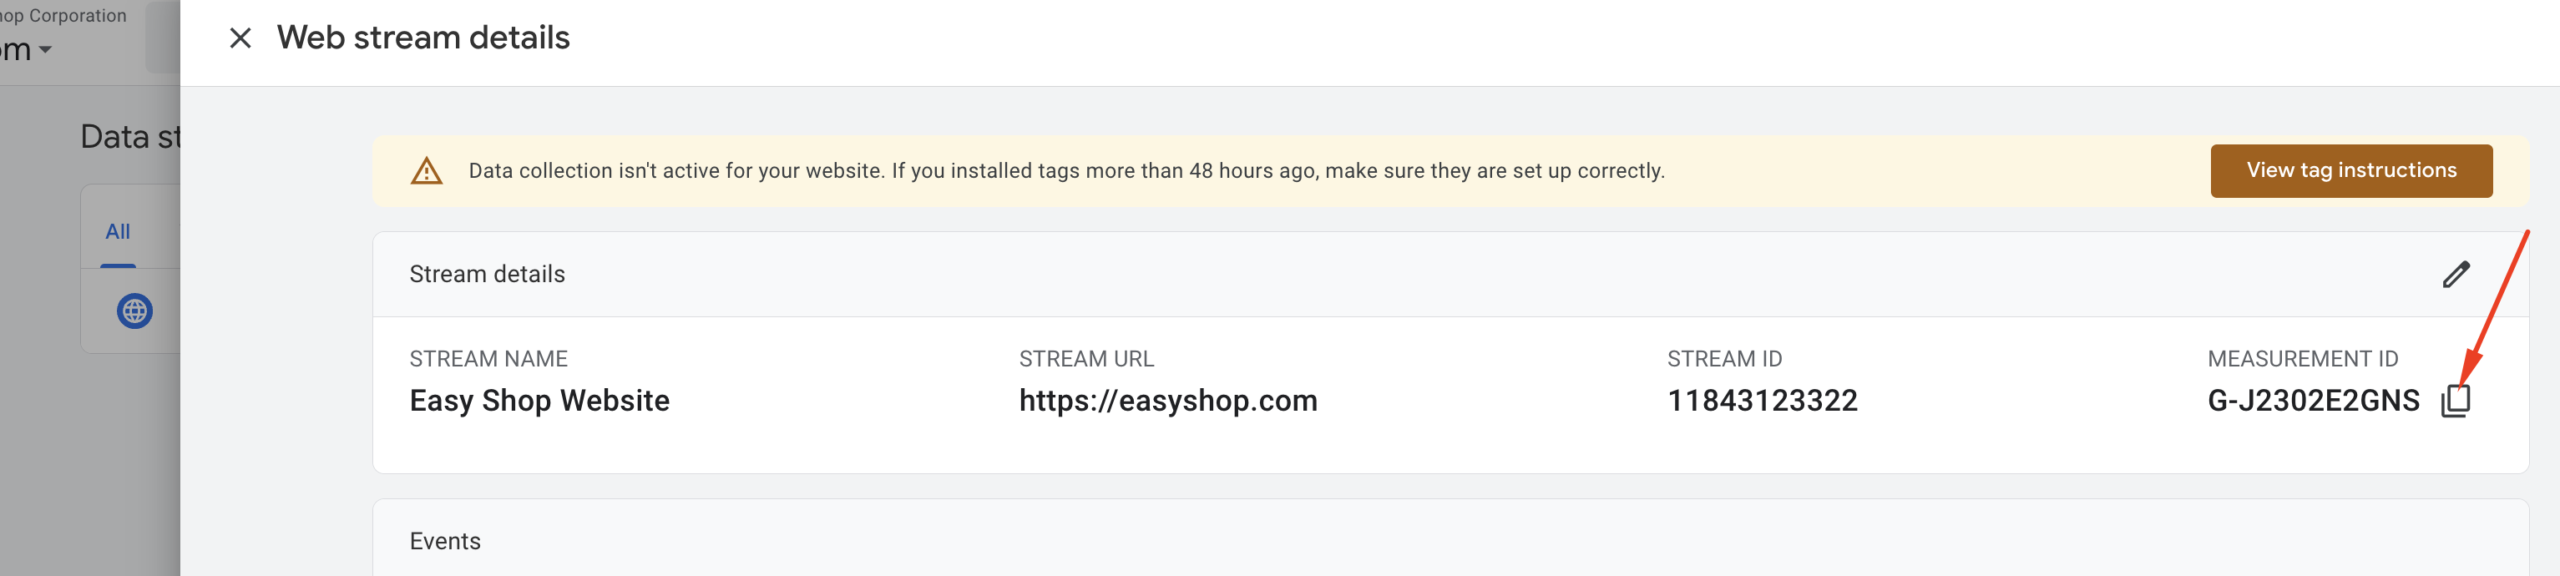Click the Data streams heading behind panel
Screen dimensions: 2560x576
(x=130, y=137)
